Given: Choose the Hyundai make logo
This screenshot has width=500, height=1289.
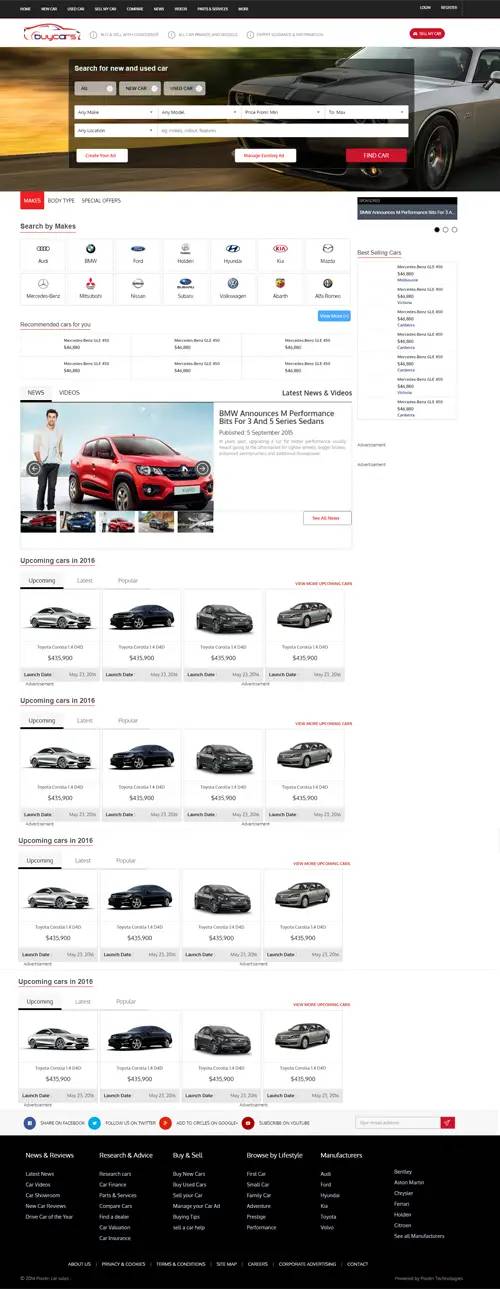Looking at the screenshot, I should click(x=233, y=248).
